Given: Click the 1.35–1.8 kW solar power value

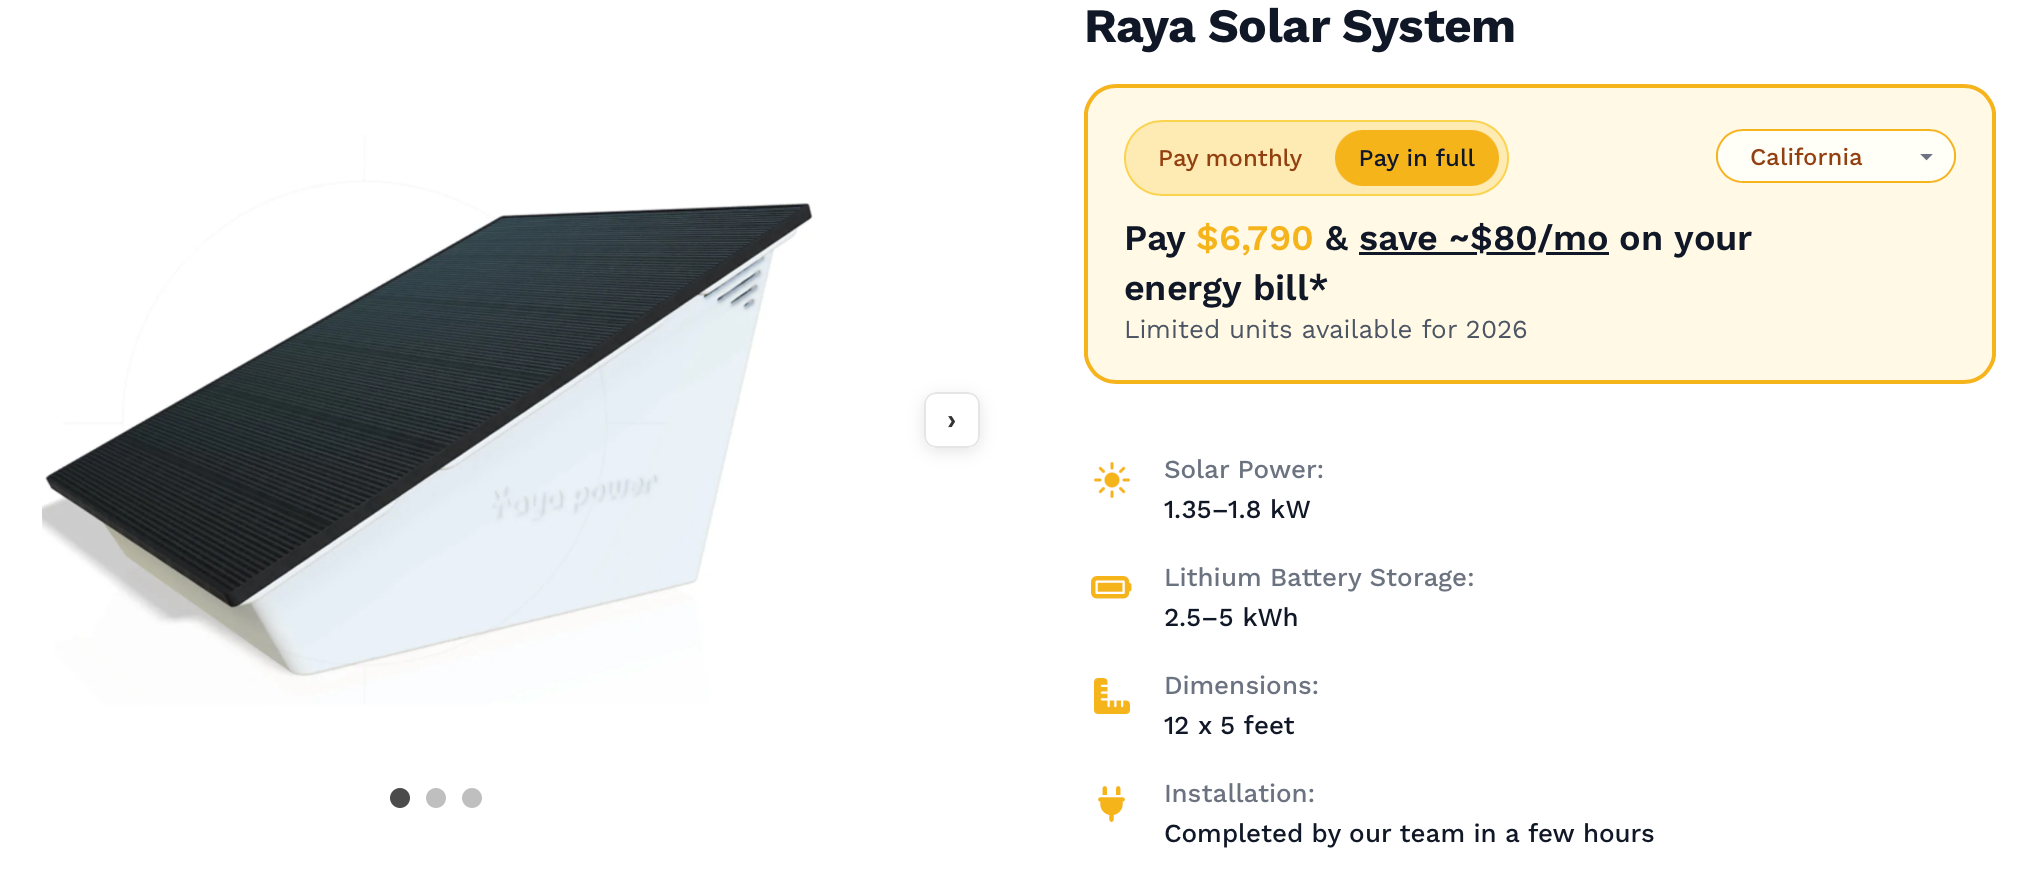Looking at the screenshot, I should point(1236,510).
